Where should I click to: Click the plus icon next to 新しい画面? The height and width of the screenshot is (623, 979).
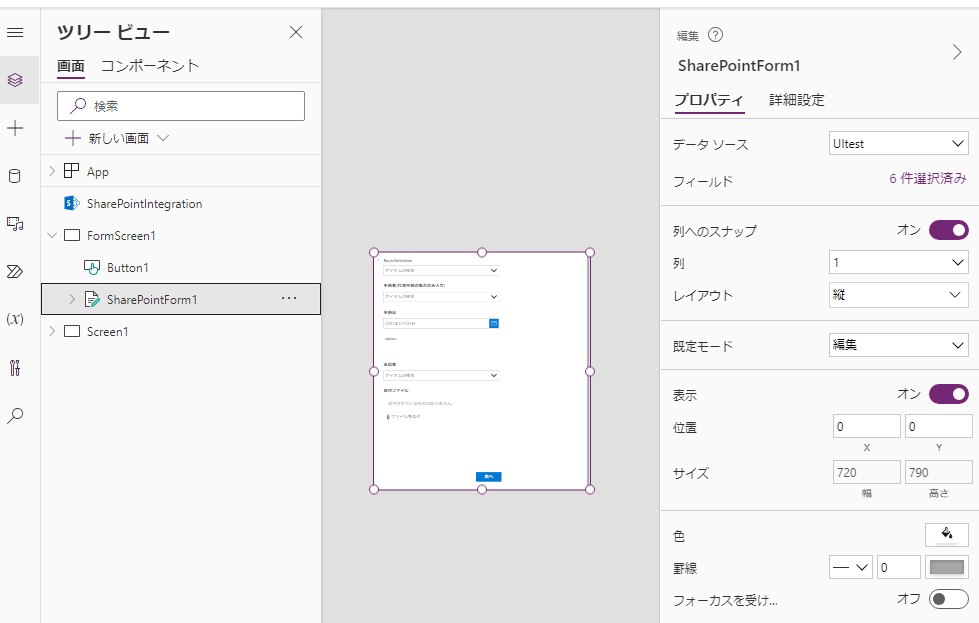click(x=73, y=138)
